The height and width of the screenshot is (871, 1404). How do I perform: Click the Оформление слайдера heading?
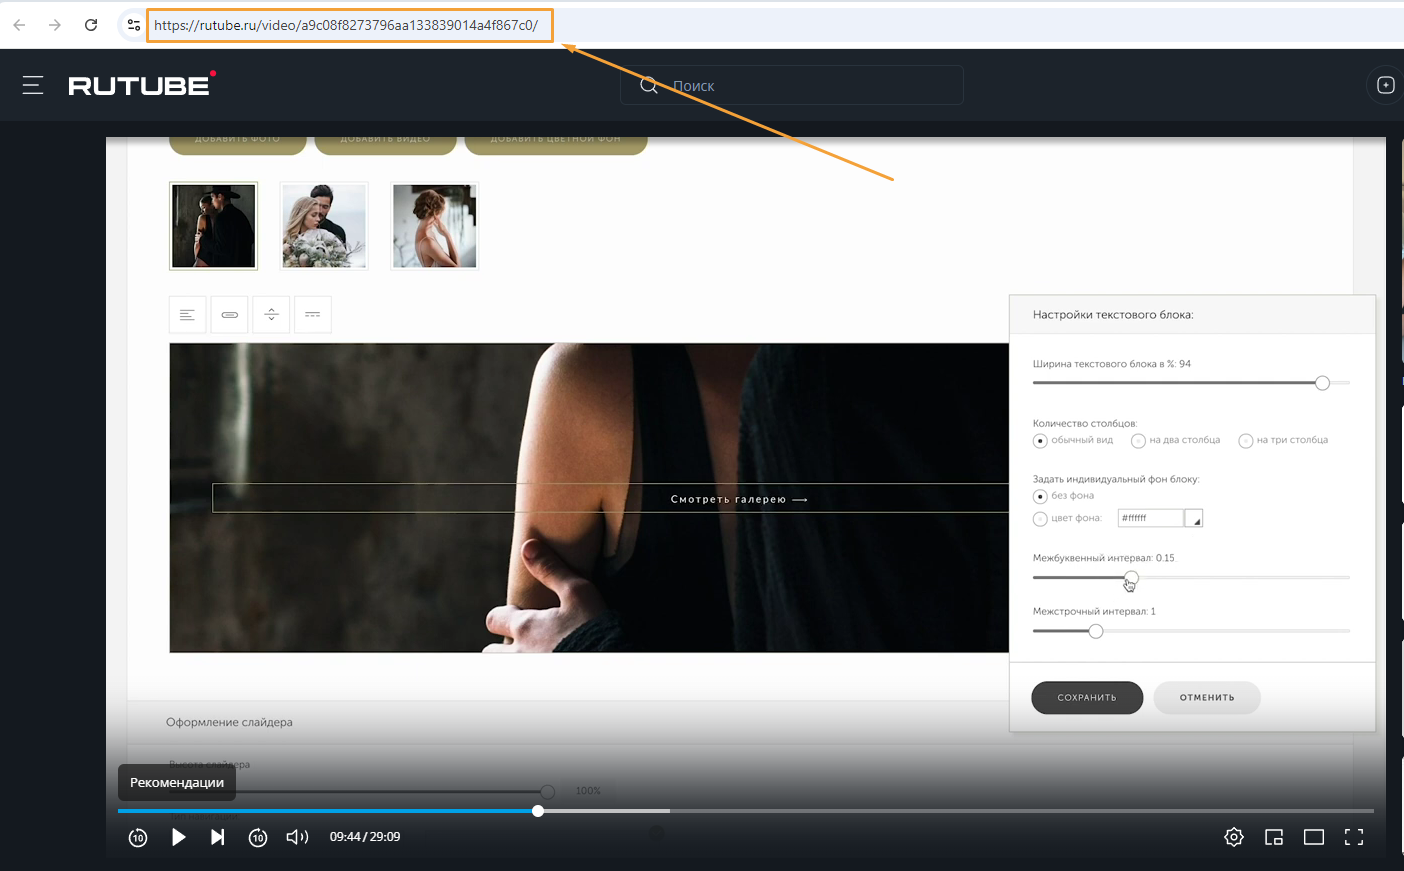coord(229,722)
